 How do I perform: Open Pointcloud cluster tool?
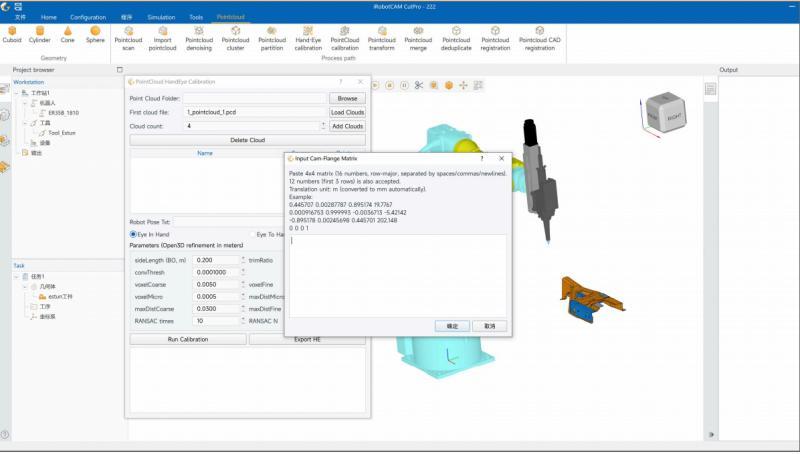[x=235, y=39]
